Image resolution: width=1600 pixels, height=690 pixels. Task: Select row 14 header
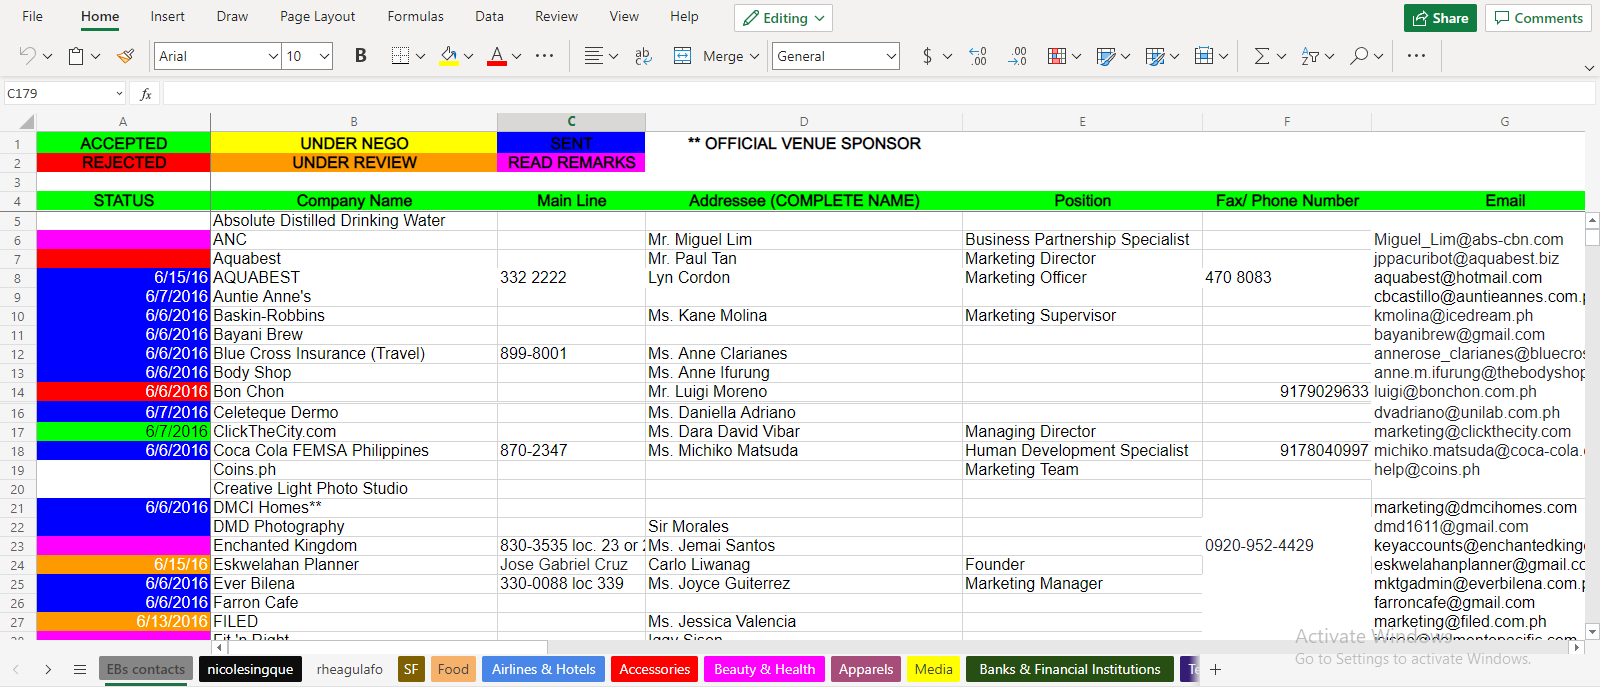click(x=18, y=392)
